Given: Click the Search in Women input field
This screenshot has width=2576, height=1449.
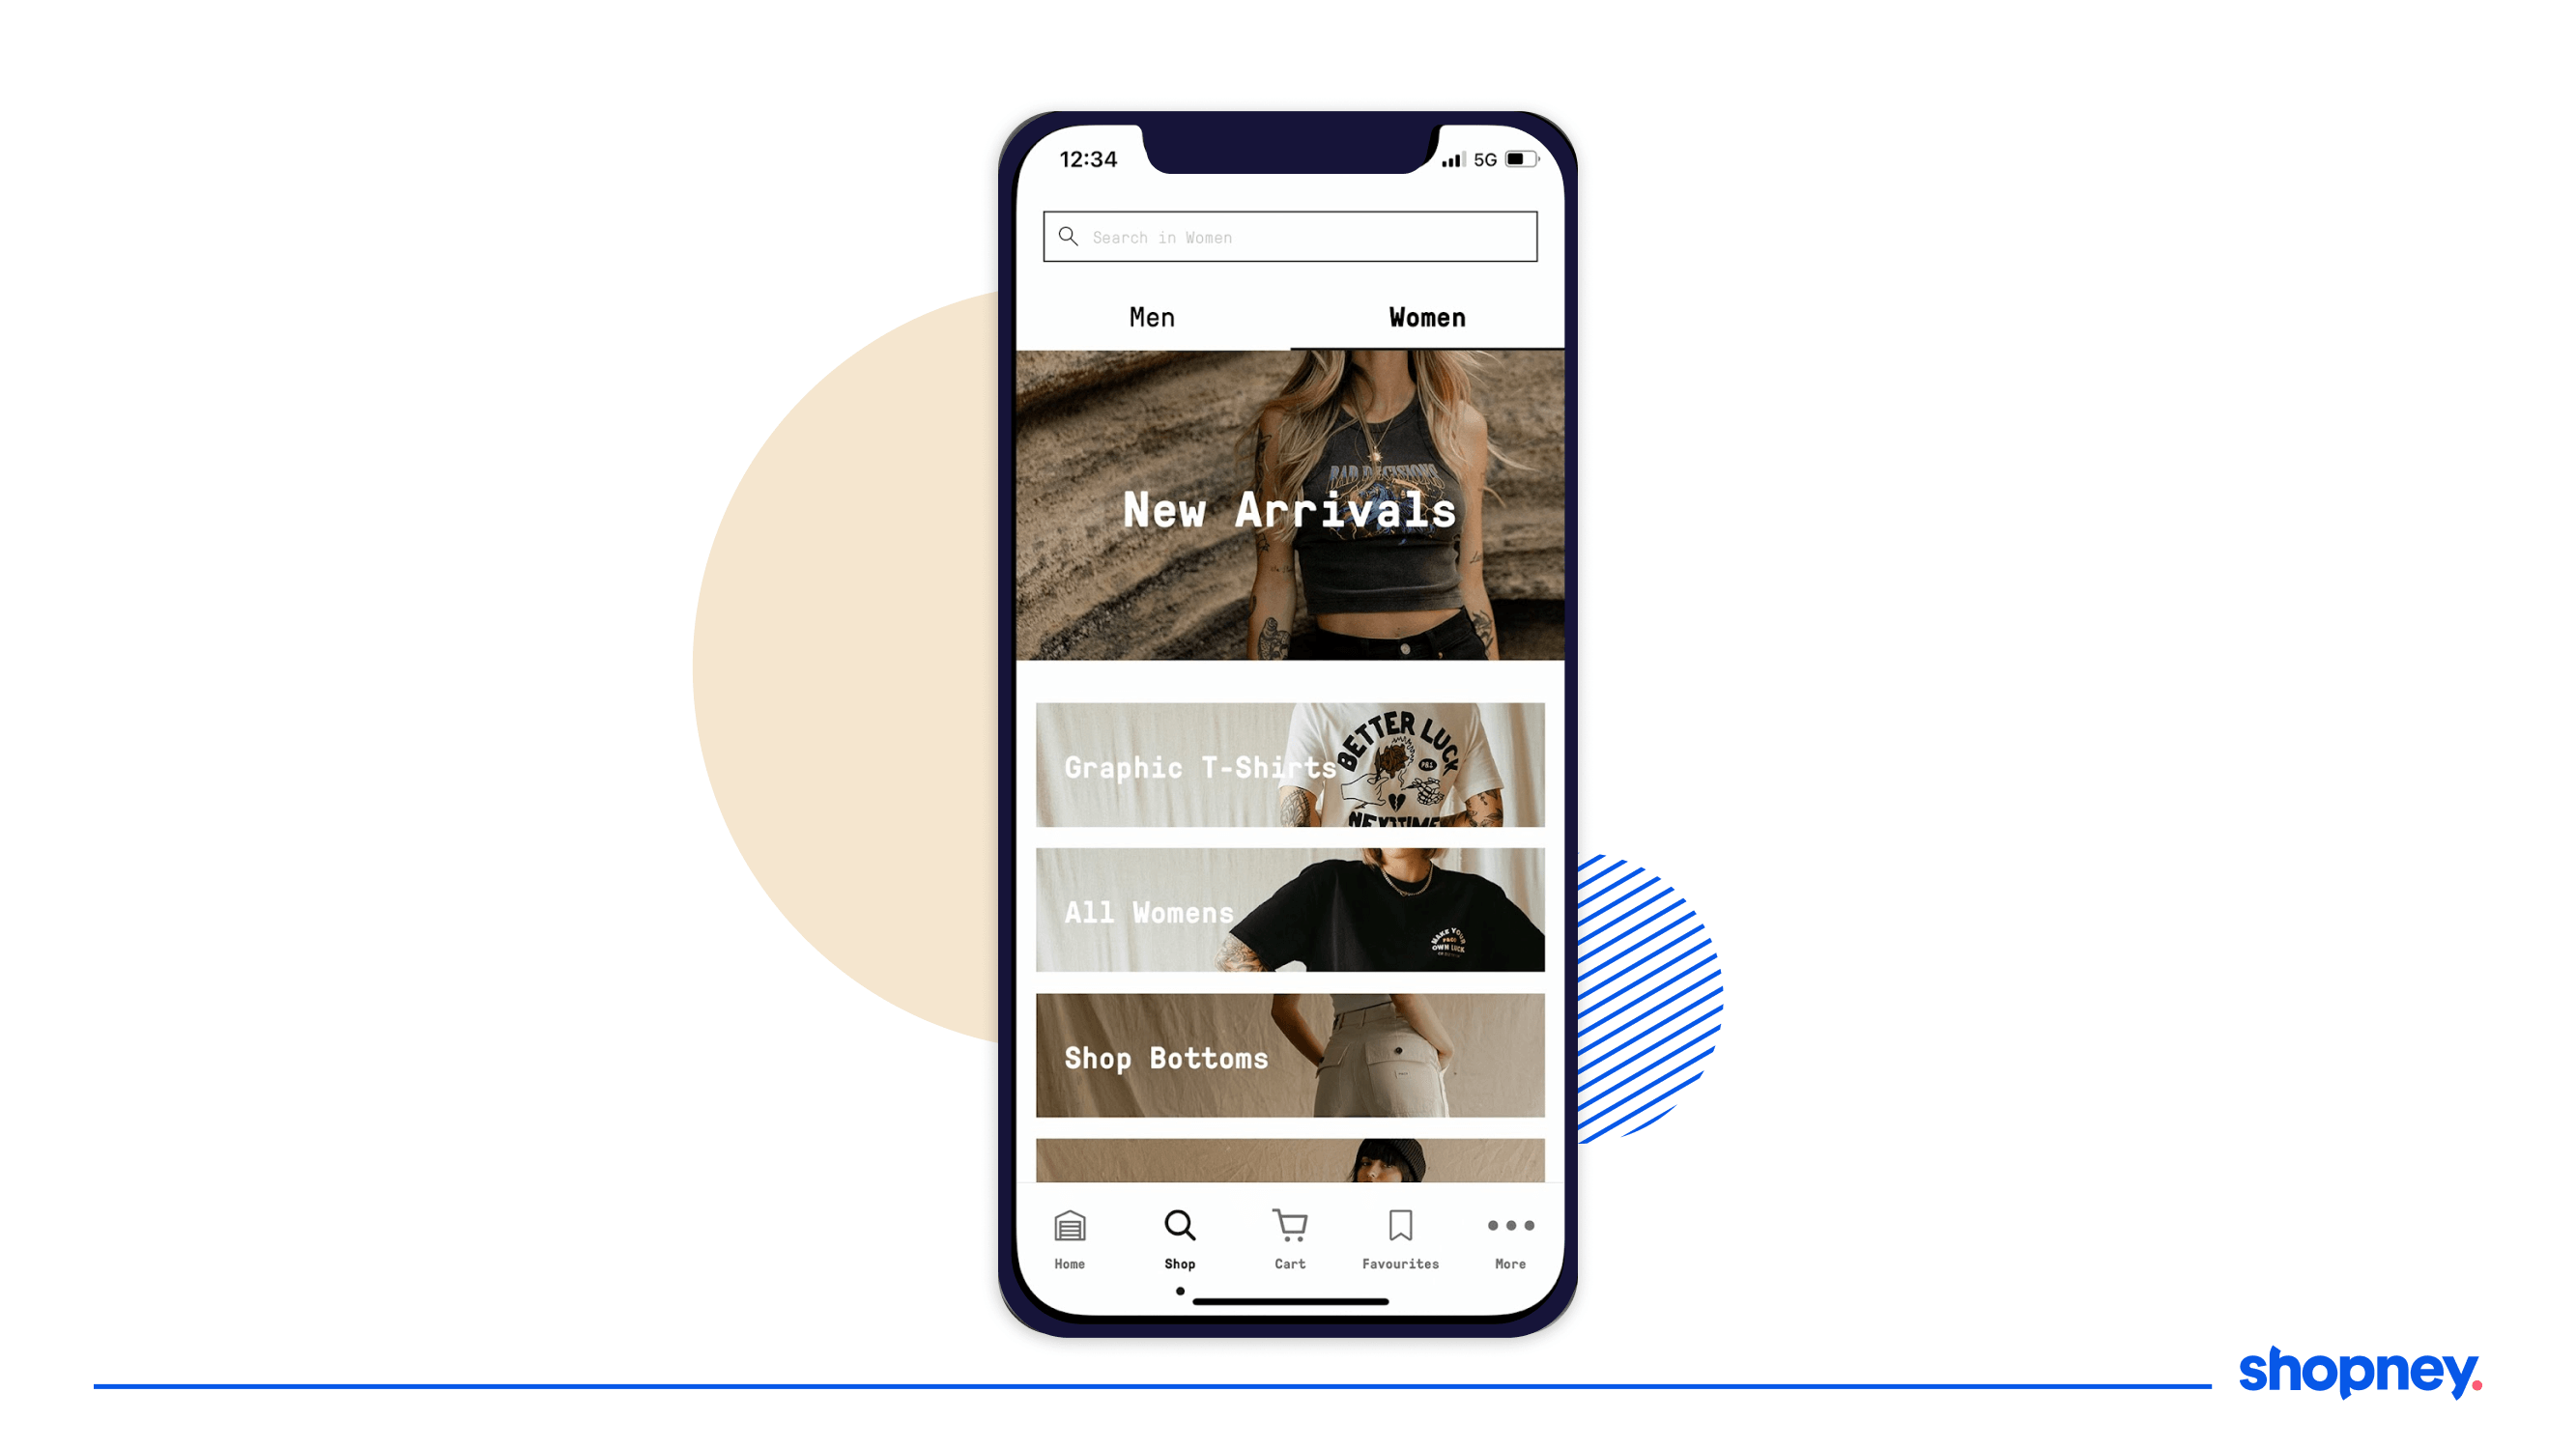Looking at the screenshot, I should click(x=1288, y=236).
